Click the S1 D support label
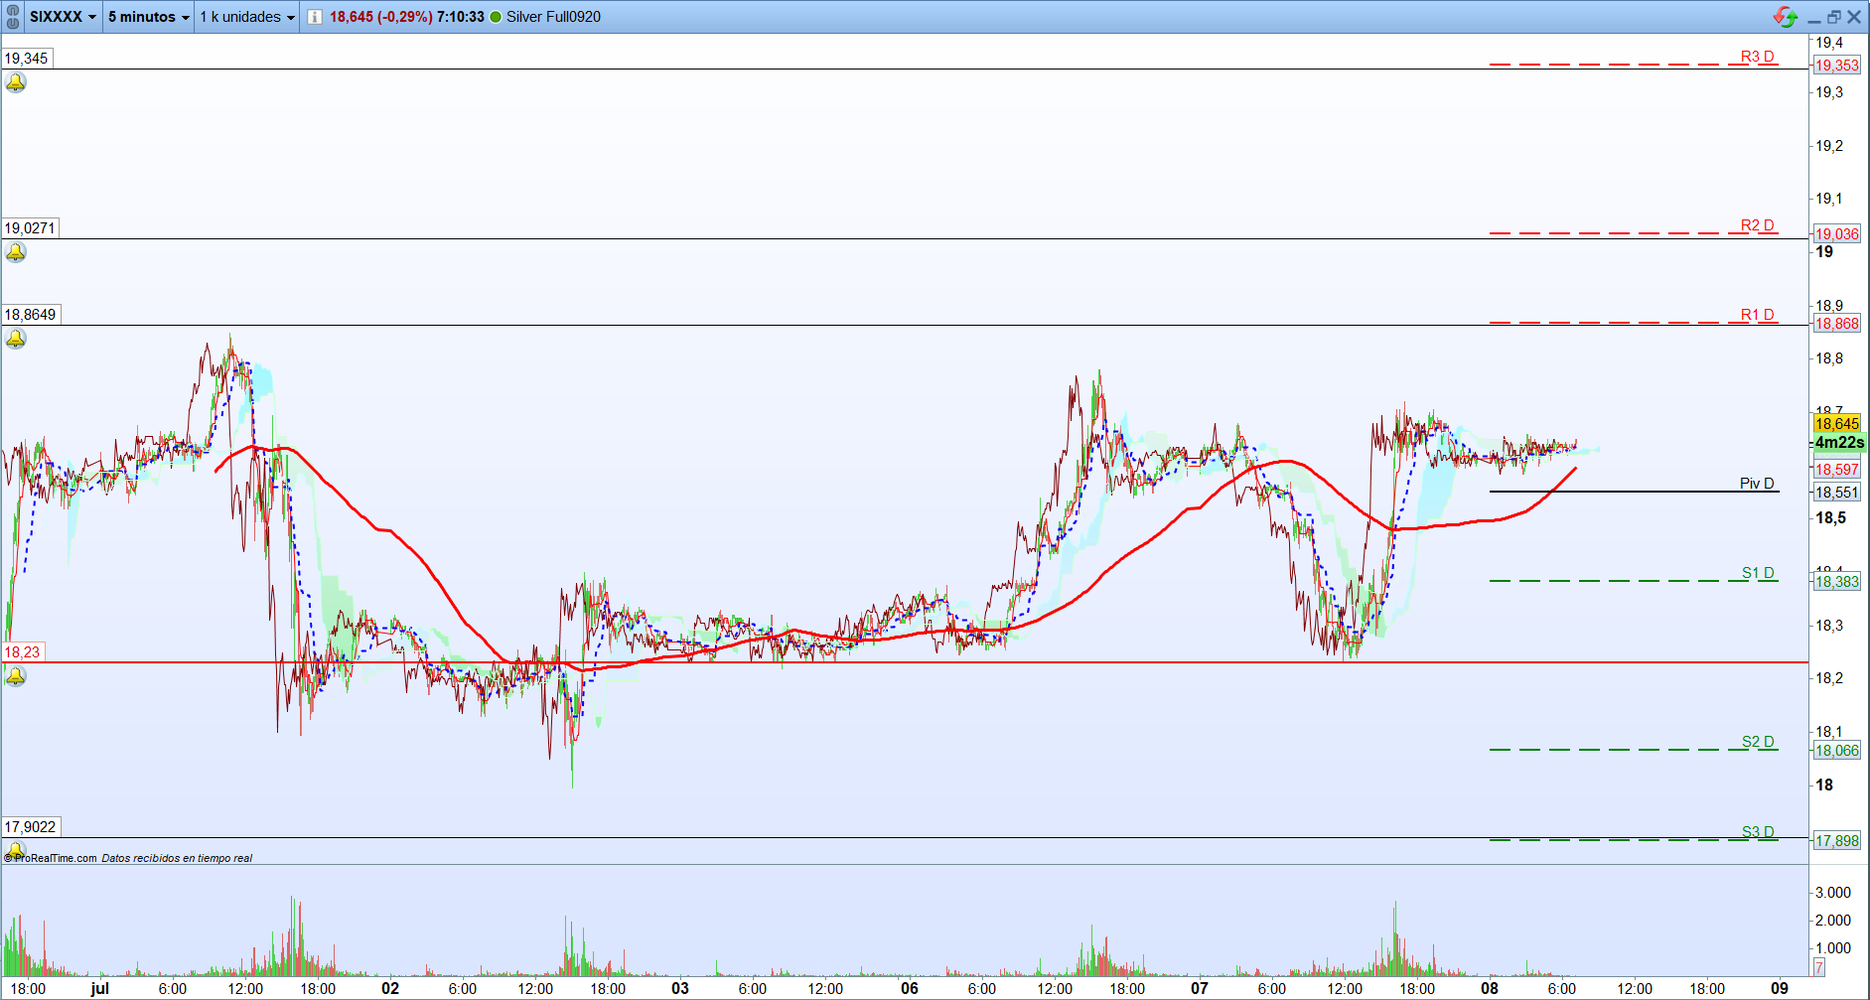The height and width of the screenshot is (1000, 1870). tap(1758, 573)
